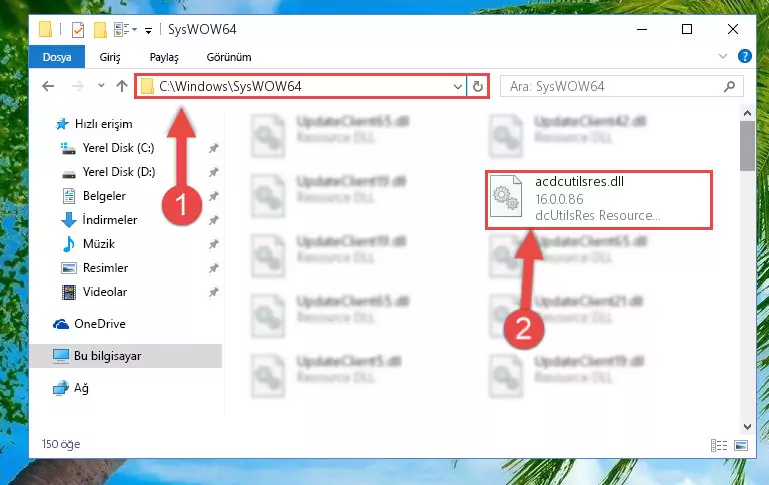Click pin icon beside Müzik
The height and width of the screenshot is (485, 769).
point(213,244)
